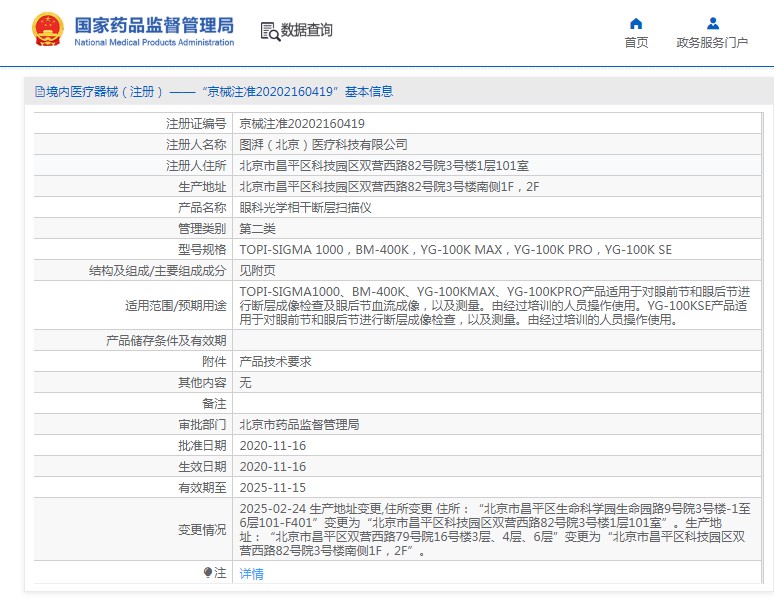774x600 pixels.
Task: Click the document icon before 境内医疗器械
Action: [39, 92]
